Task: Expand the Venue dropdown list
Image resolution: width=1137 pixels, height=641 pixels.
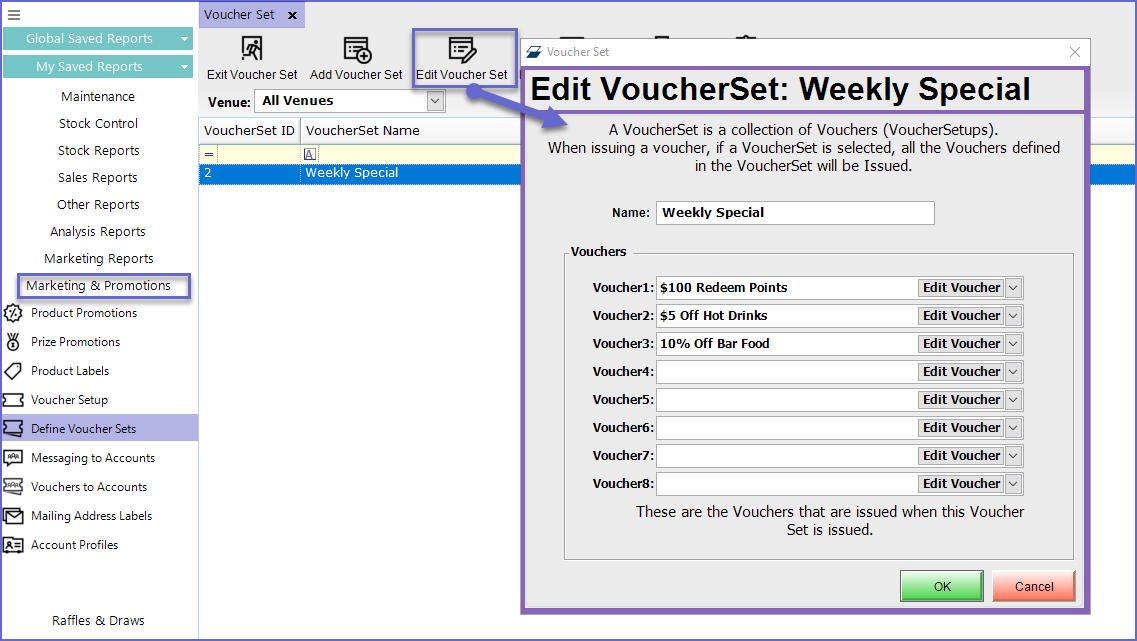Action: [435, 101]
